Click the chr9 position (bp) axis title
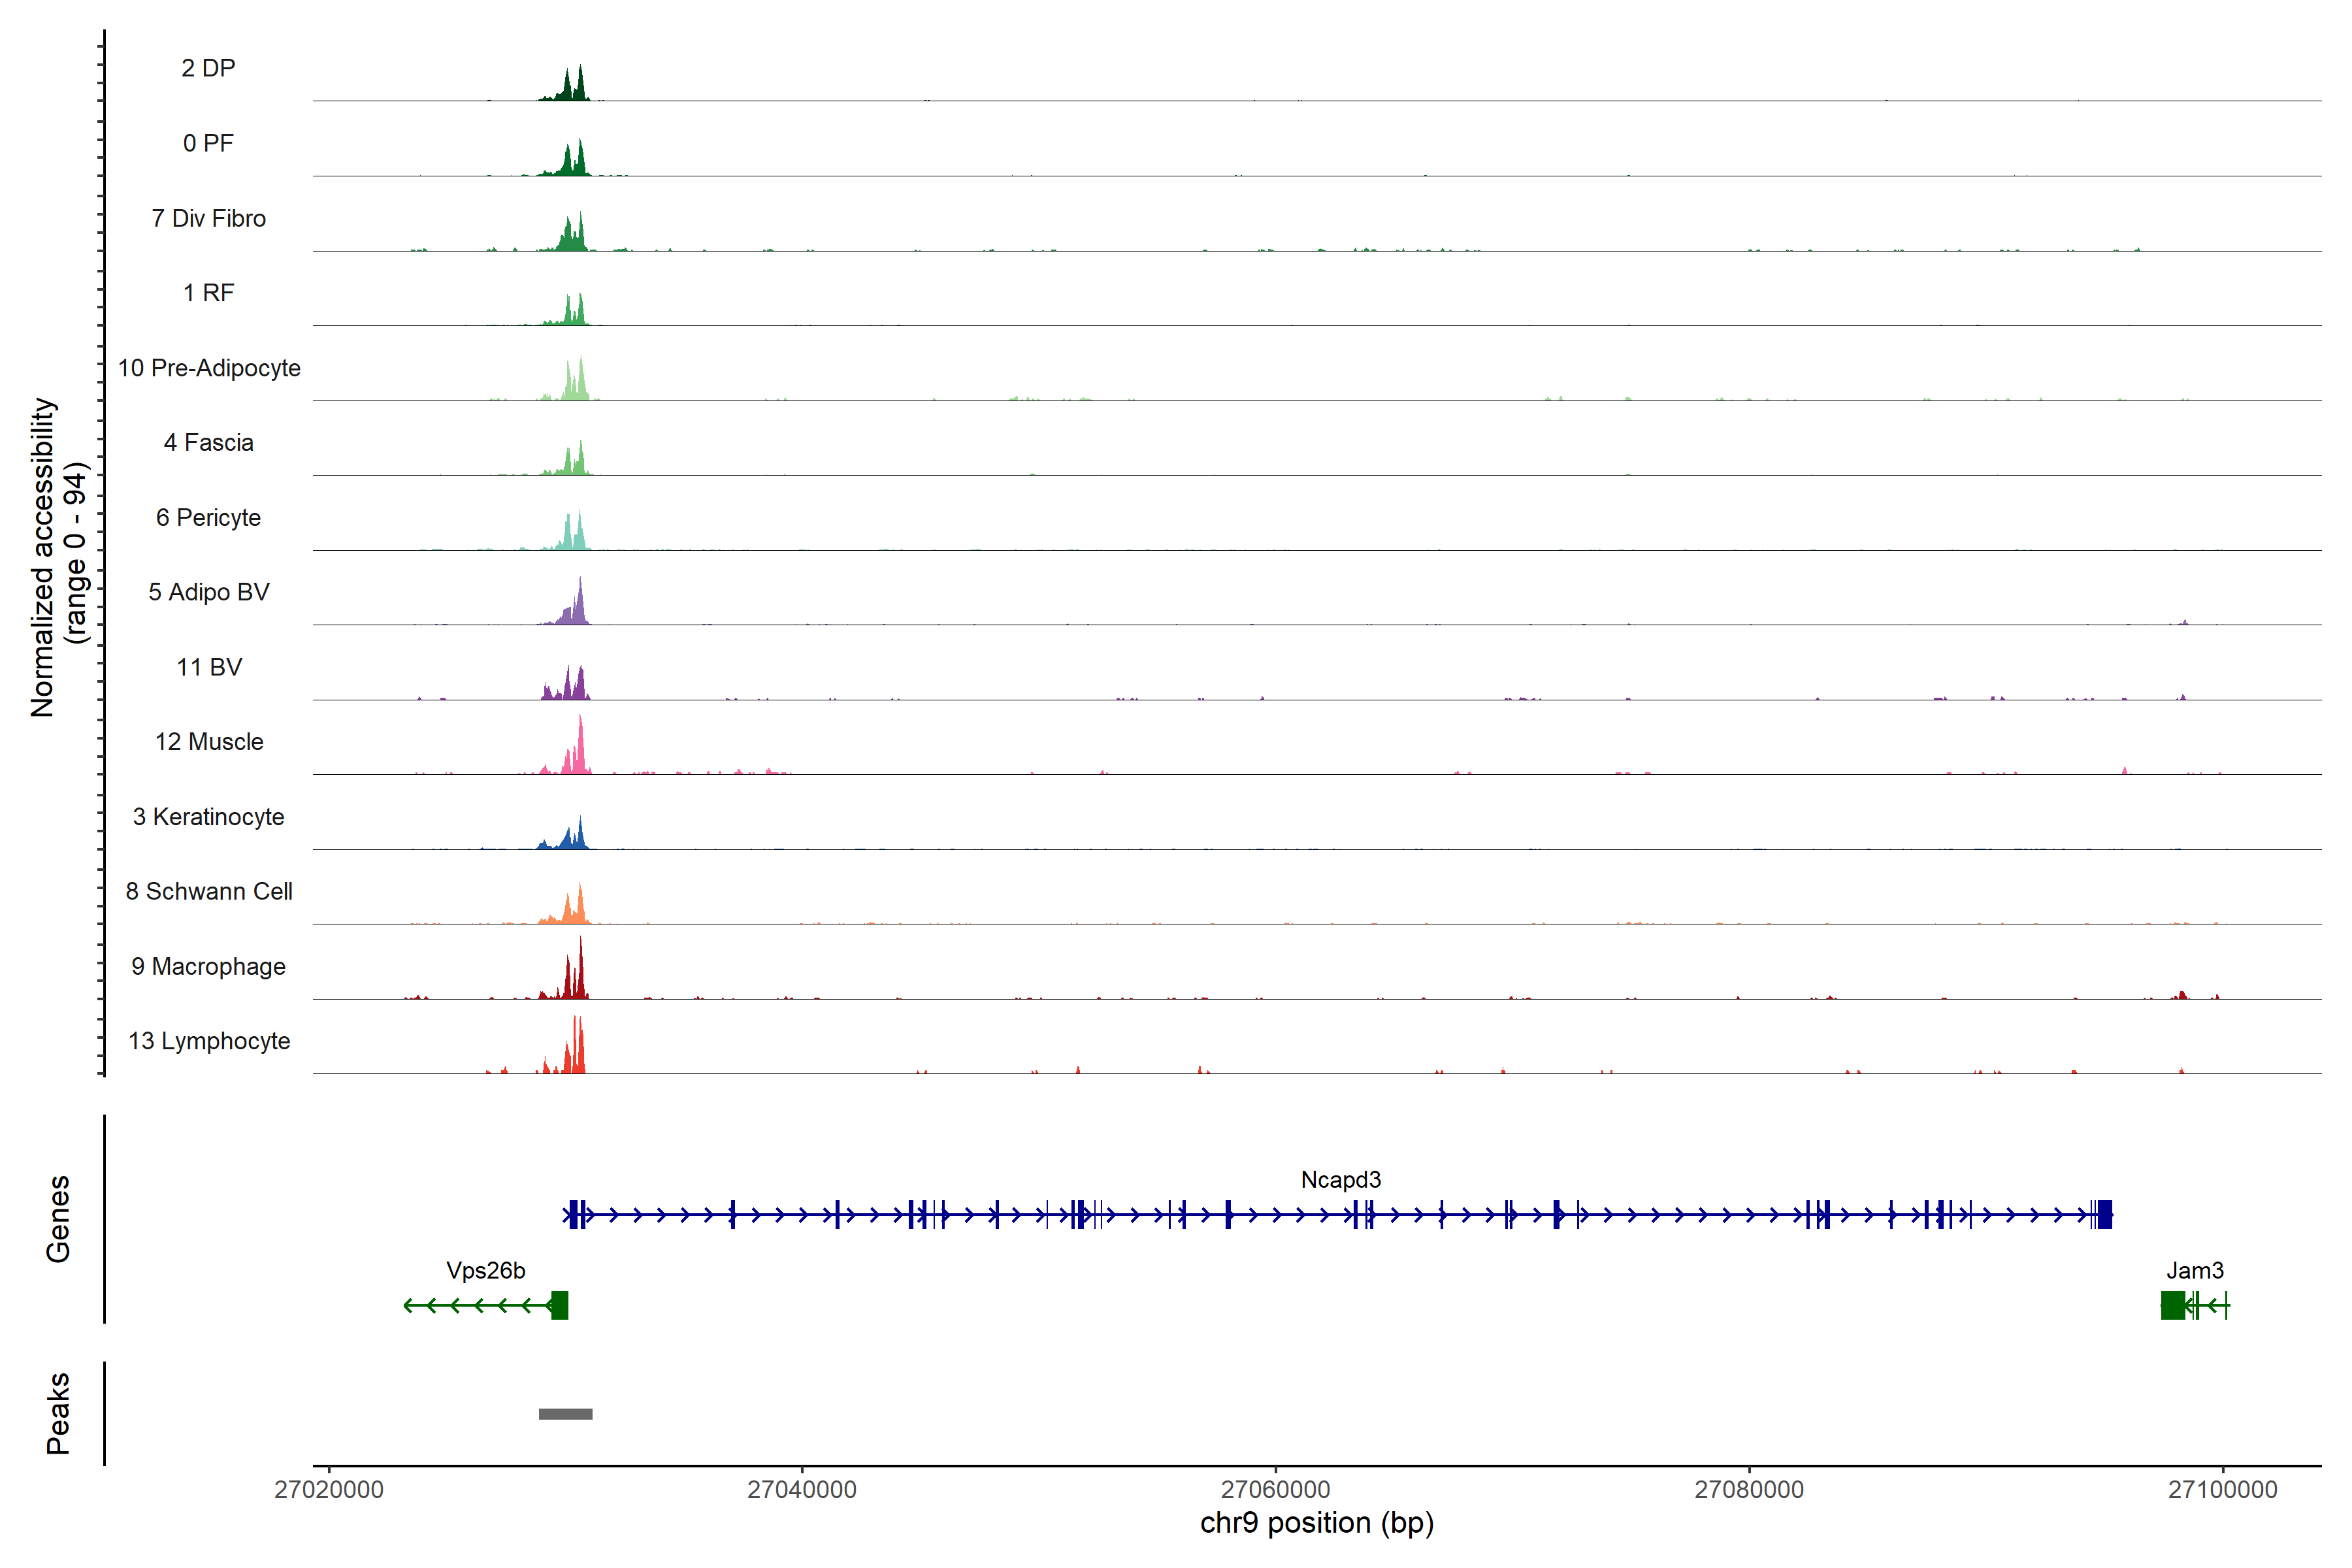The height and width of the screenshot is (1568, 2352). [x=1316, y=1523]
